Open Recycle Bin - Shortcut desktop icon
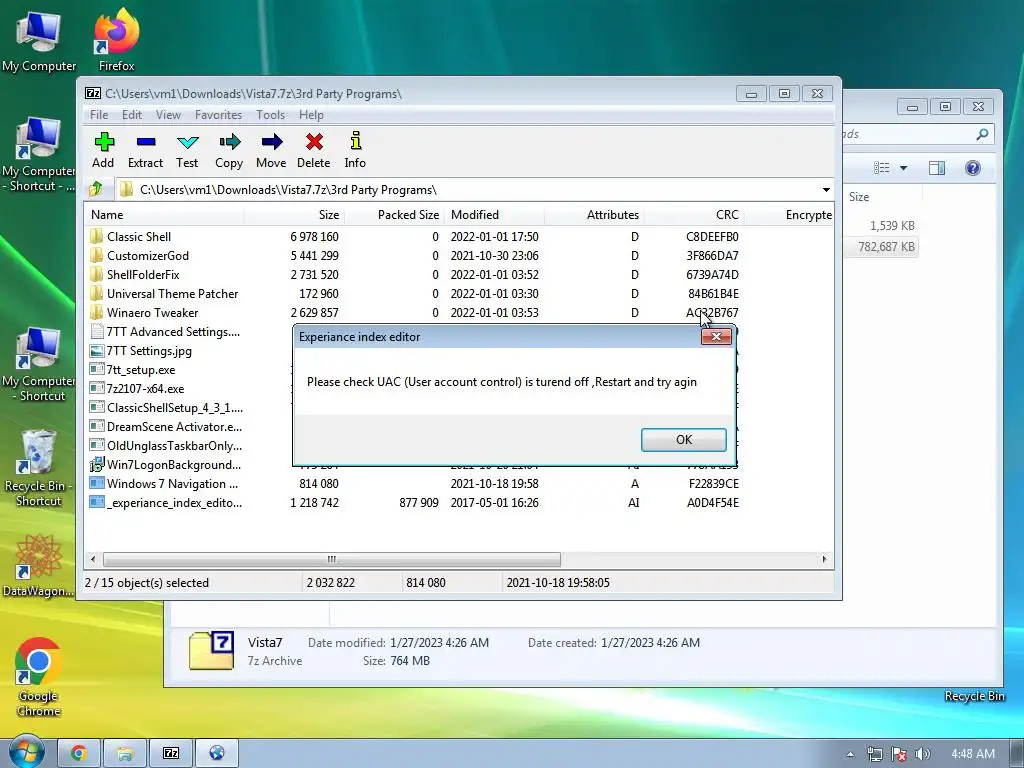The width and height of the screenshot is (1024, 768). 39,468
